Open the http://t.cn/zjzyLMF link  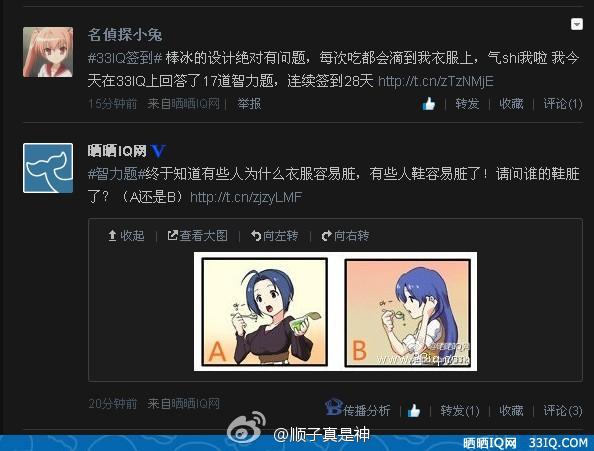[x=246, y=197]
